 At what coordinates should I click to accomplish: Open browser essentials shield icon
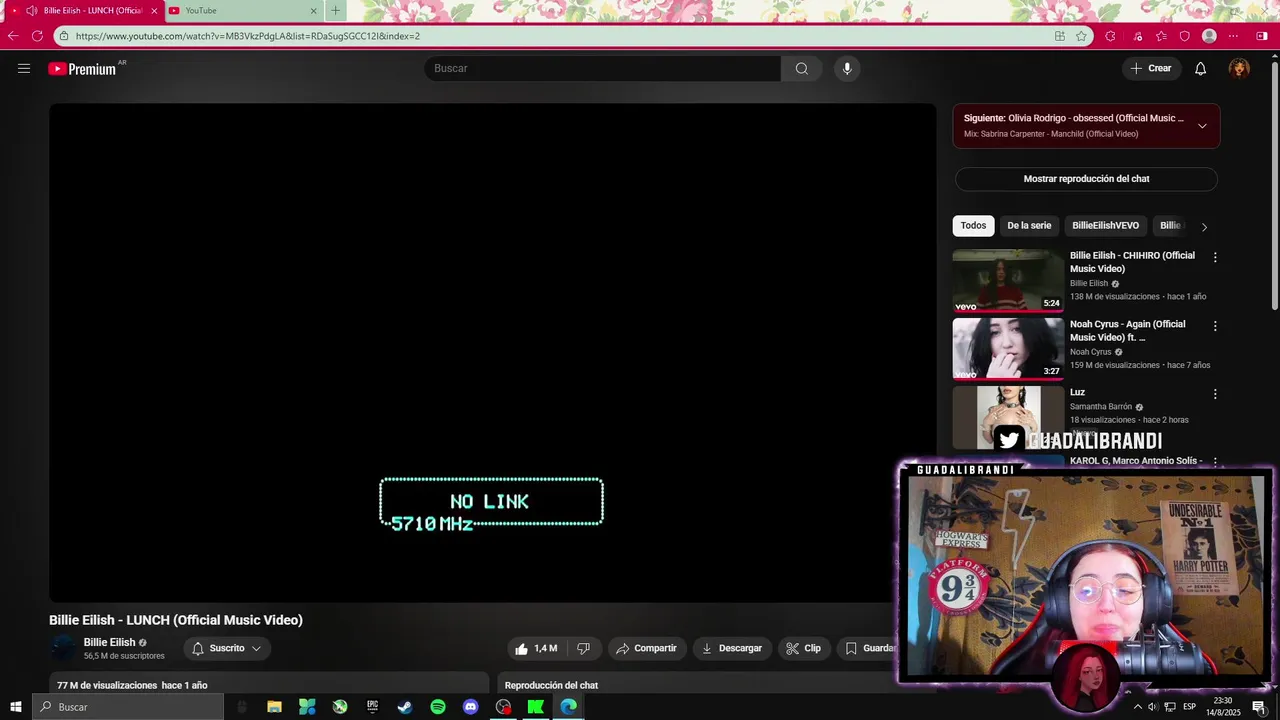1185,36
